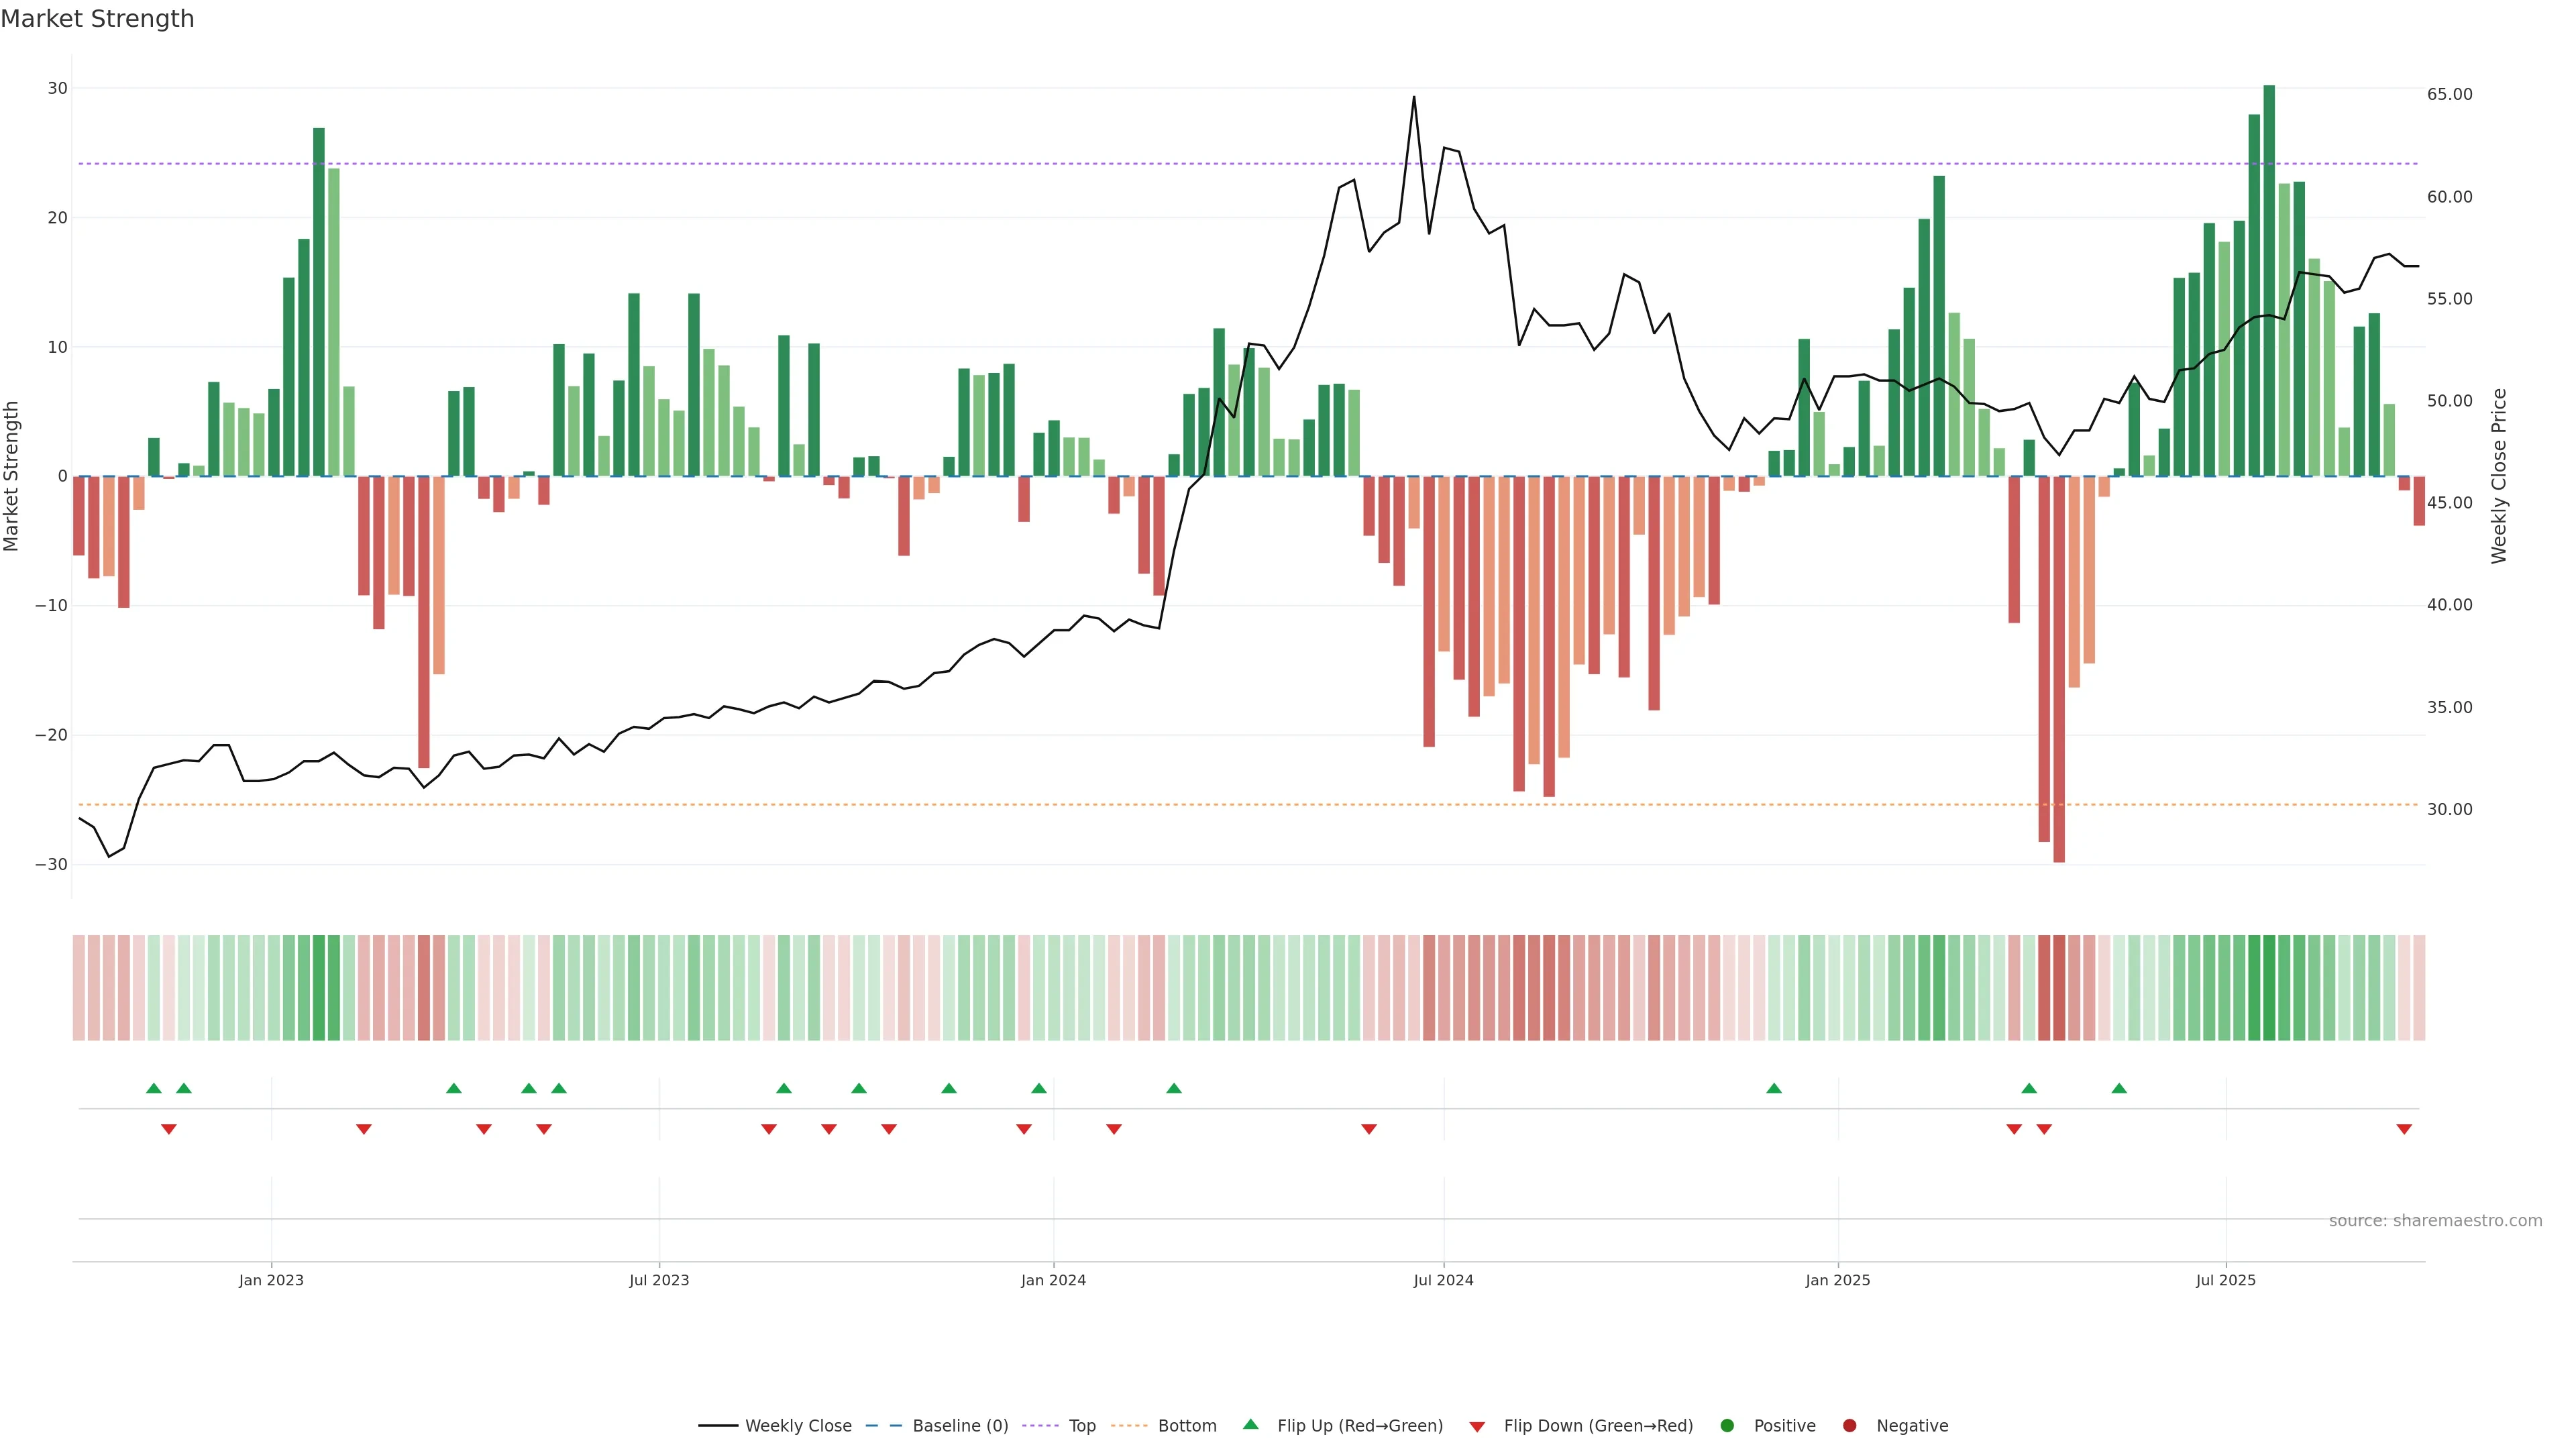Click the orange dotted Bottom legend line icon

tap(1129, 1426)
